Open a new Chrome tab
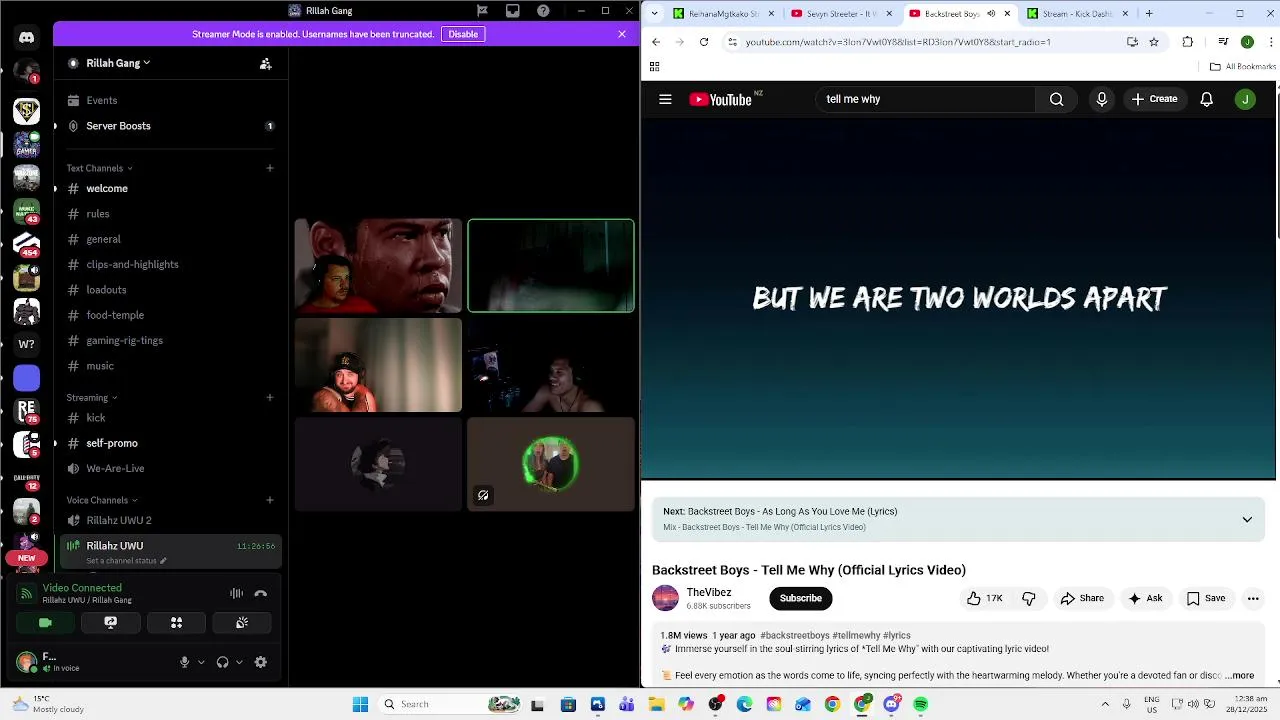The height and width of the screenshot is (720, 1280). pyautogui.click(x=1149, y=14)
